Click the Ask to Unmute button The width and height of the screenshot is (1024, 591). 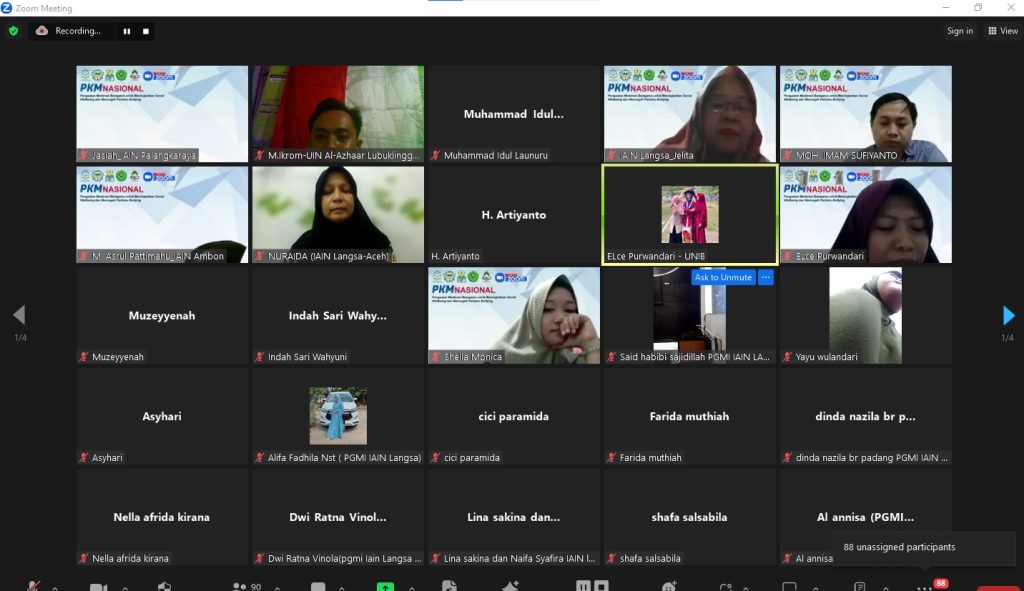click(x=723, y=277)
